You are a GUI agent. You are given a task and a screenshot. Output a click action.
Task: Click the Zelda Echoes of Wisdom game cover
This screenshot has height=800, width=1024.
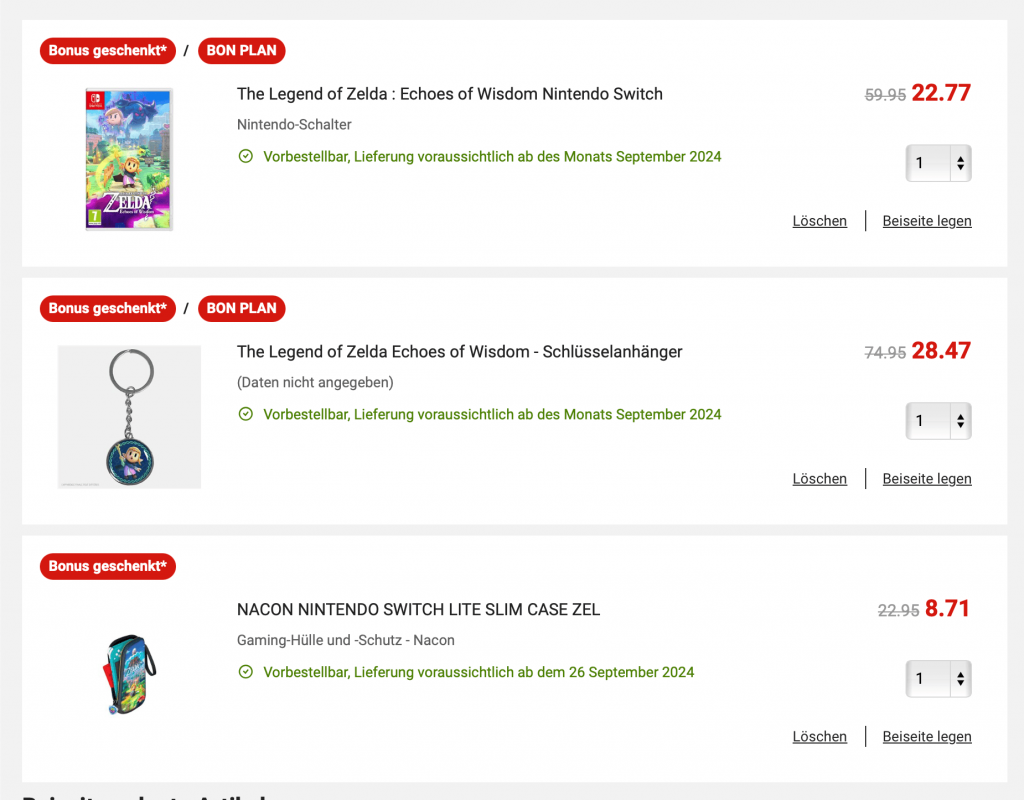coord(129,159)
